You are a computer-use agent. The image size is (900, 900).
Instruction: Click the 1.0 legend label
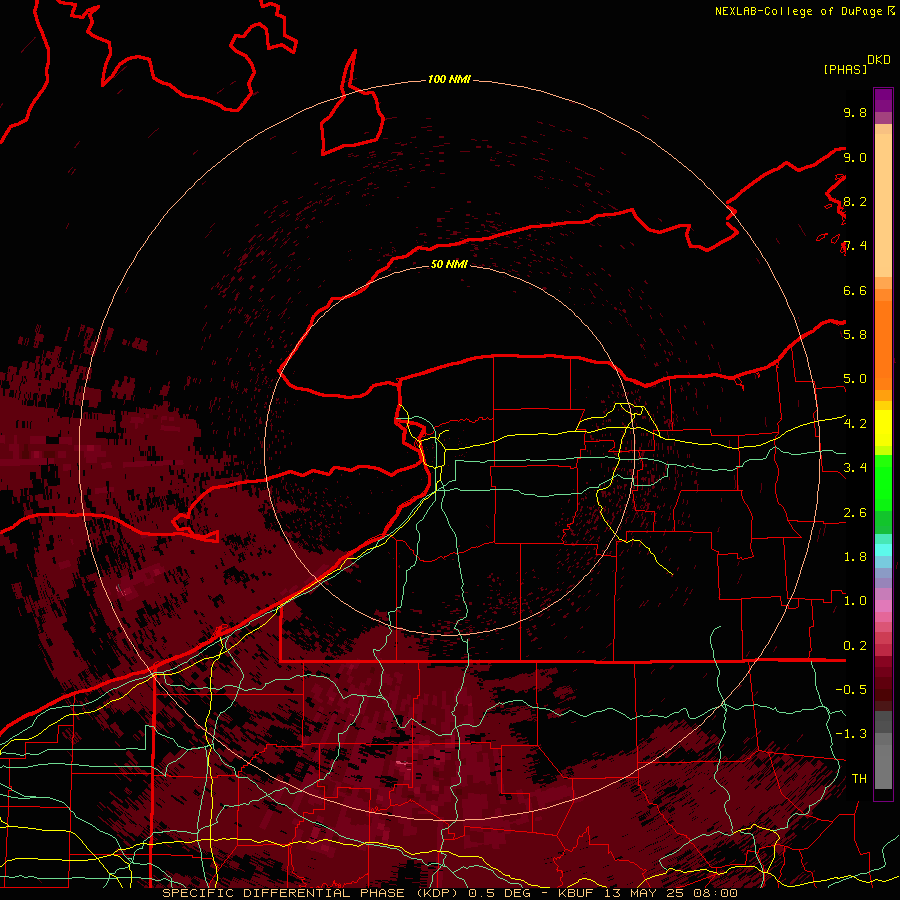855,601
